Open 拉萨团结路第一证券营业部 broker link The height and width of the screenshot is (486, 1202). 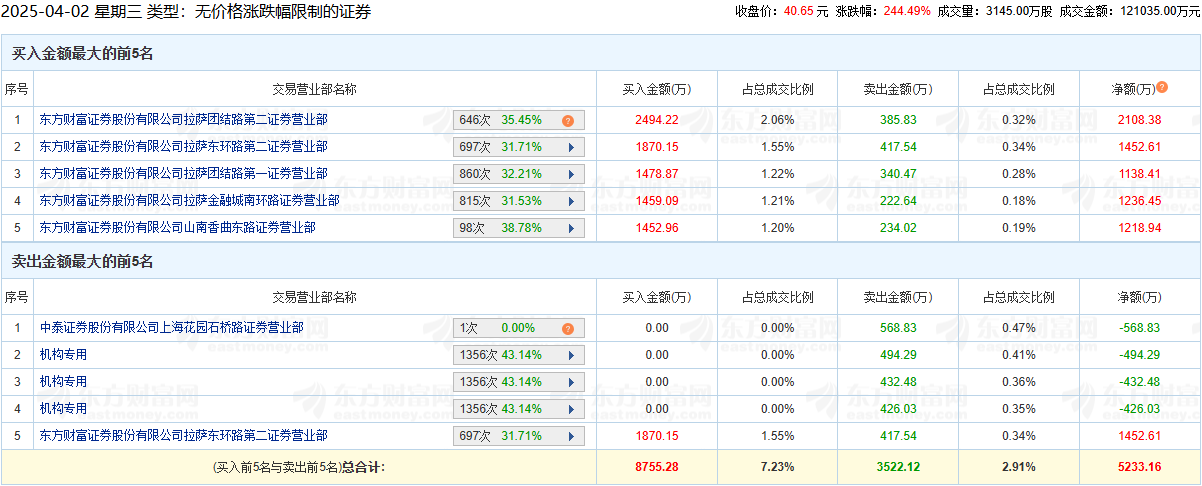point(183,174)
